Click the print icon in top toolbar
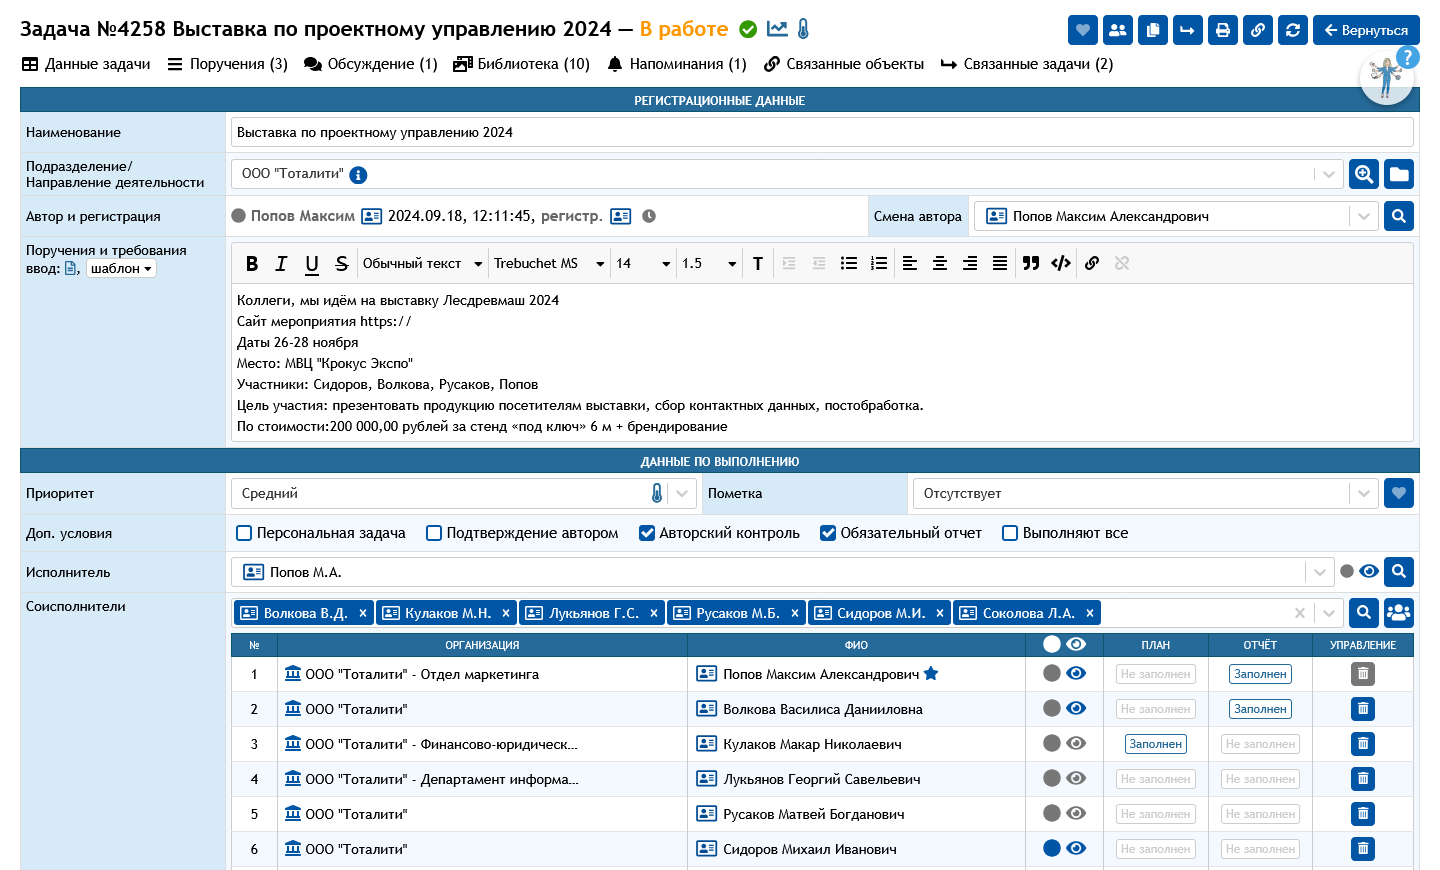Screen dimensions: 1440x870 pyautogui.click(x=1222, y=30)
